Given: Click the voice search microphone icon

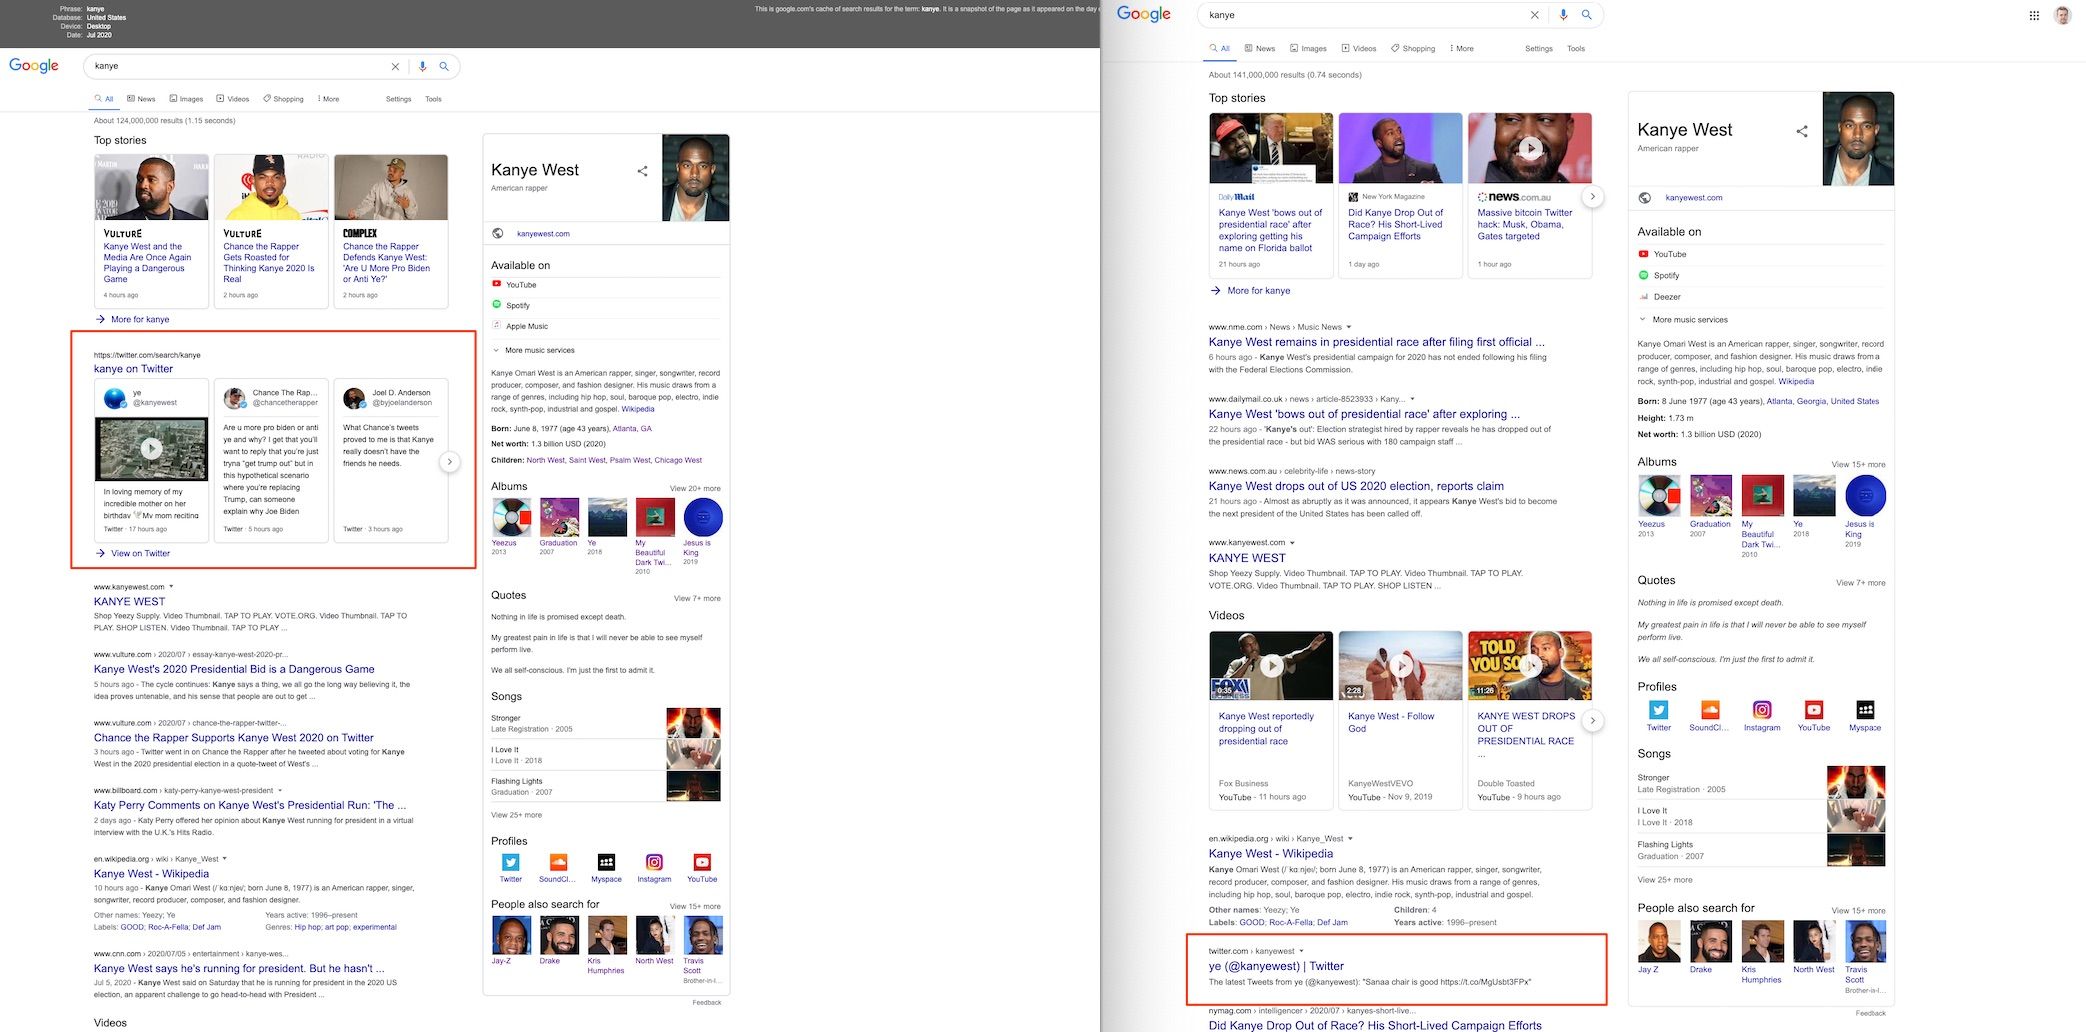Looking at the screenshot, I should pyautogui.click(x=1563, y=15).
